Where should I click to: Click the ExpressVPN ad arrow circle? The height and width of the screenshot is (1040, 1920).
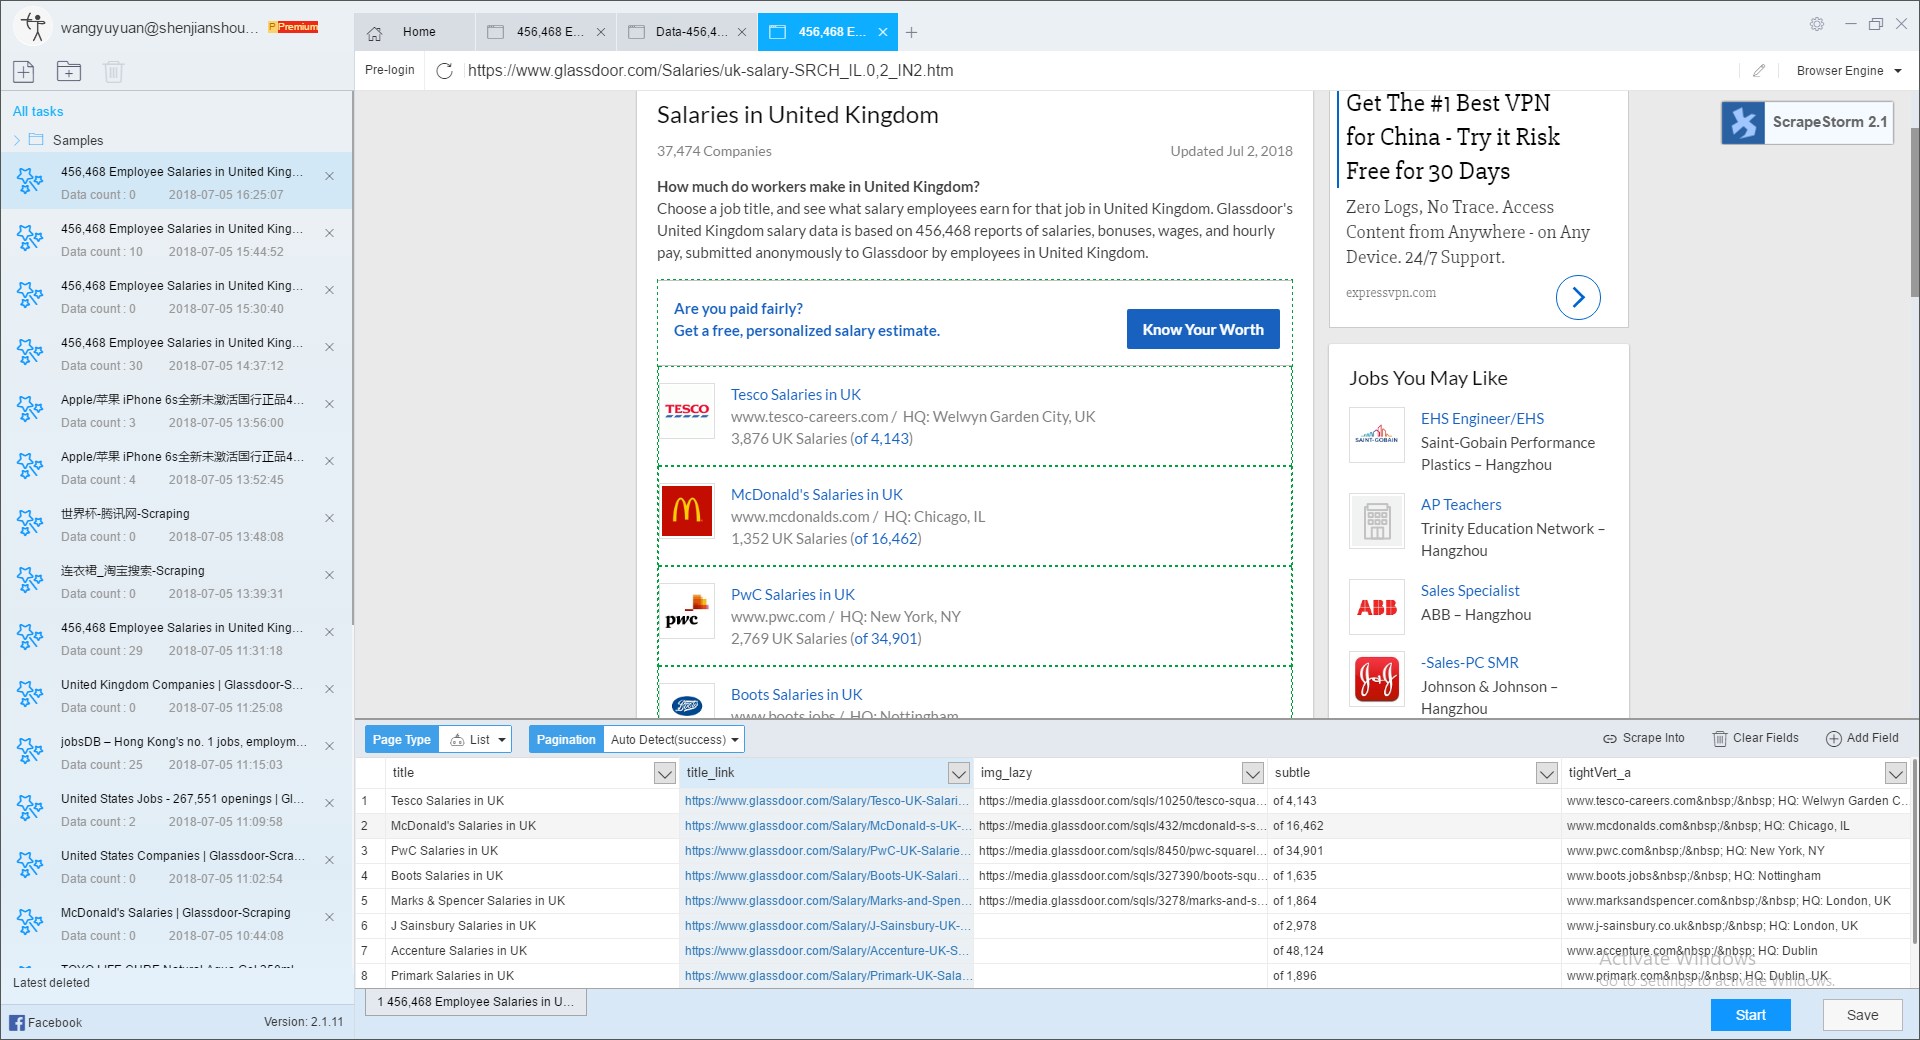[1578, 297]
